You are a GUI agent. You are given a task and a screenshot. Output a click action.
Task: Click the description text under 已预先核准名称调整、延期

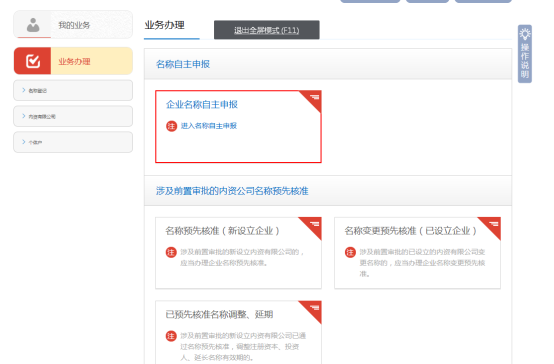click(243, 346)
